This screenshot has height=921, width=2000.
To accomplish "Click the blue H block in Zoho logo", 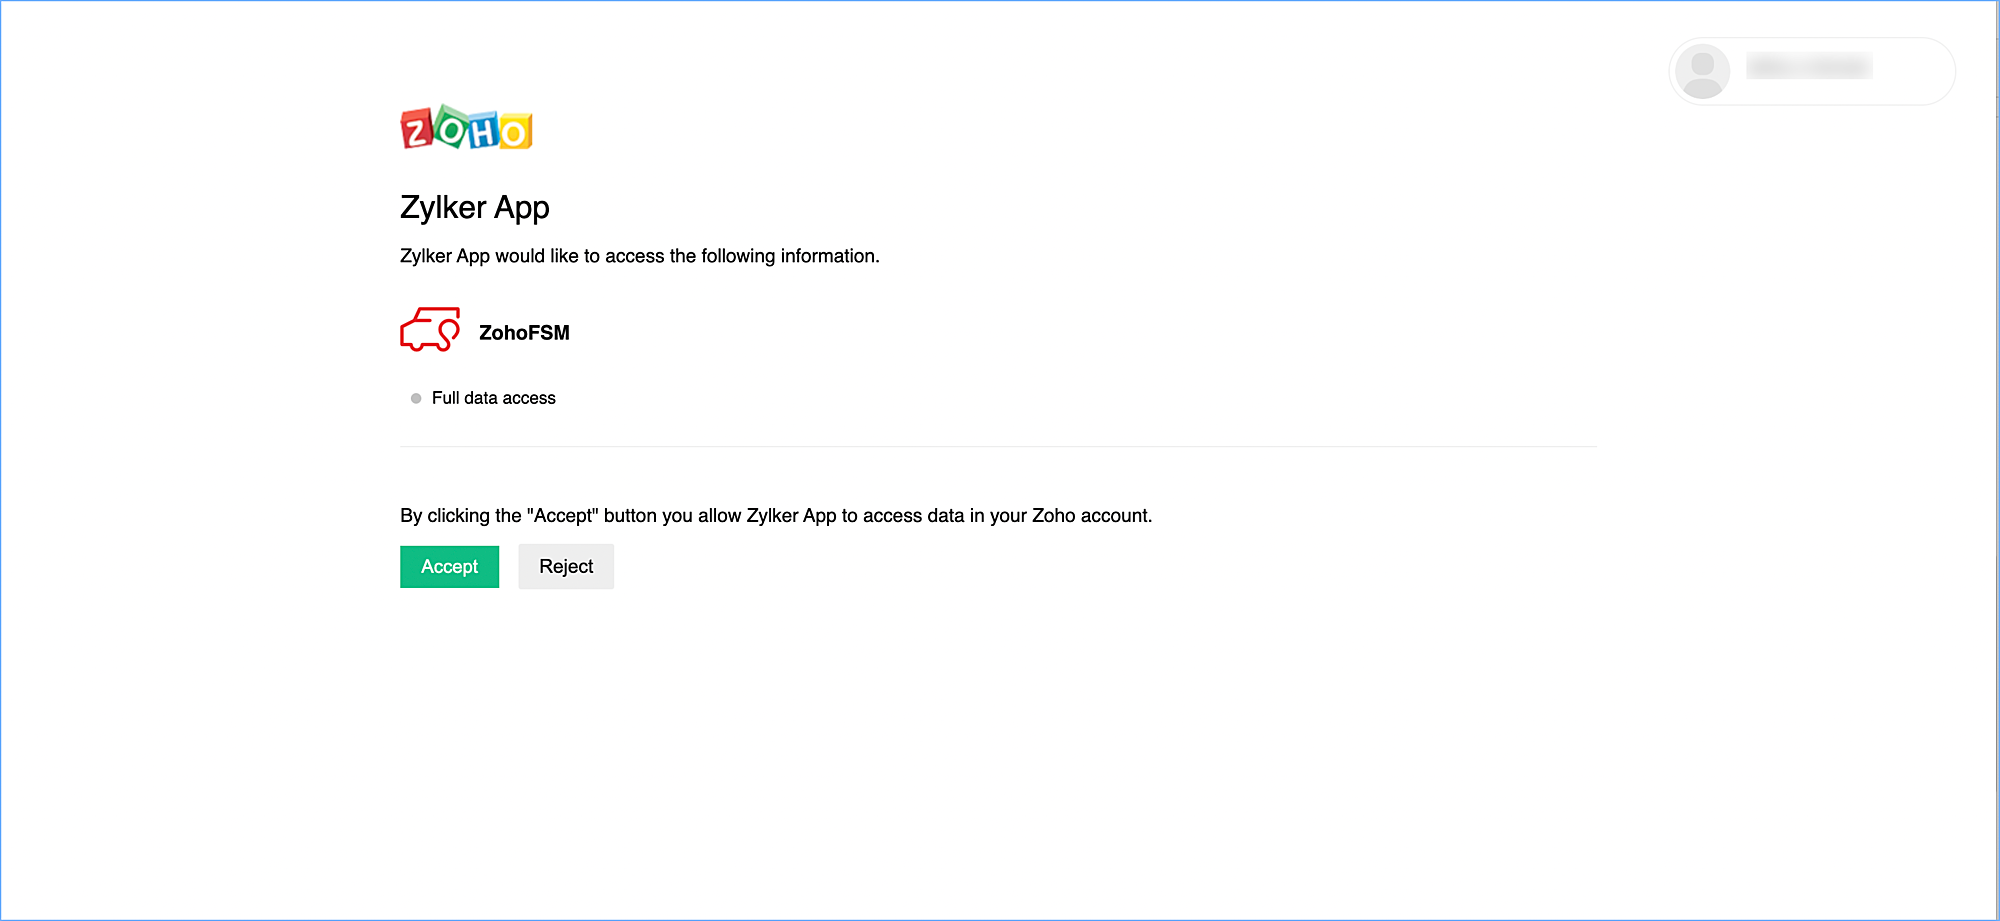I will (484, 132).
